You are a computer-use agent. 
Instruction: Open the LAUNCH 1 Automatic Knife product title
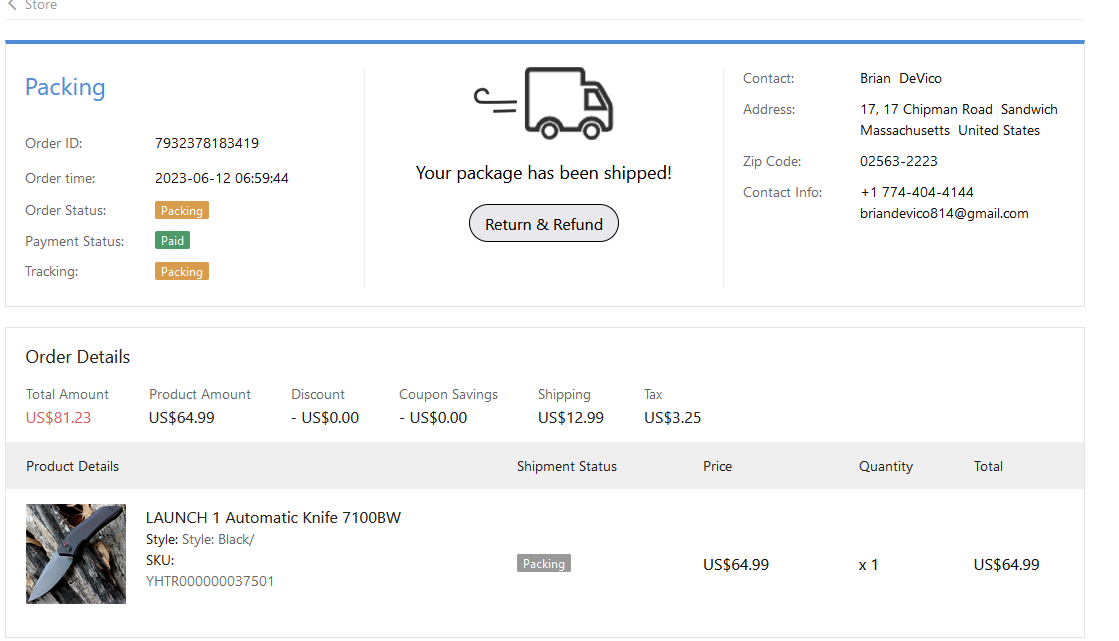[273, 517]
